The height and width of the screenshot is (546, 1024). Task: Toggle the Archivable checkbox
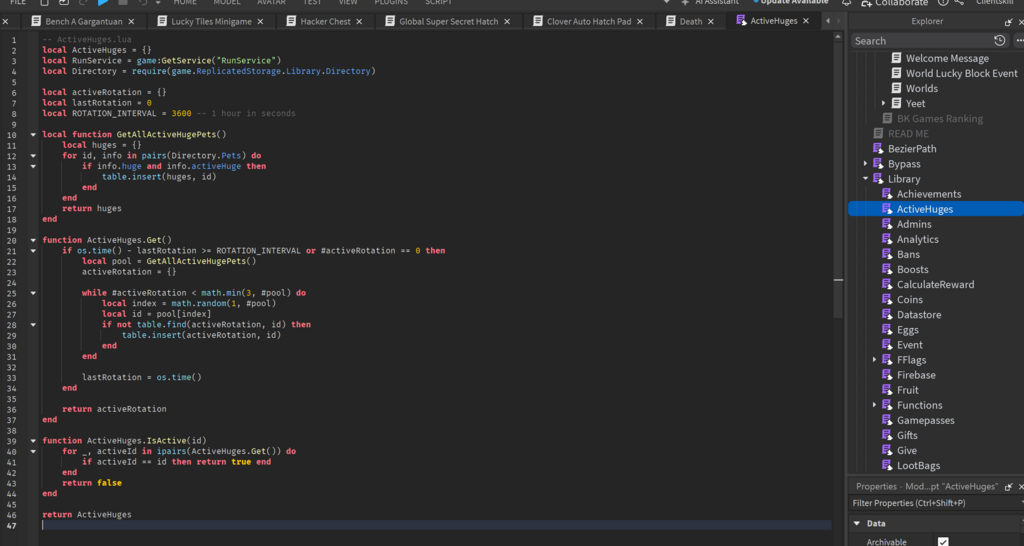pyautogui.click(x=943, y=541)
